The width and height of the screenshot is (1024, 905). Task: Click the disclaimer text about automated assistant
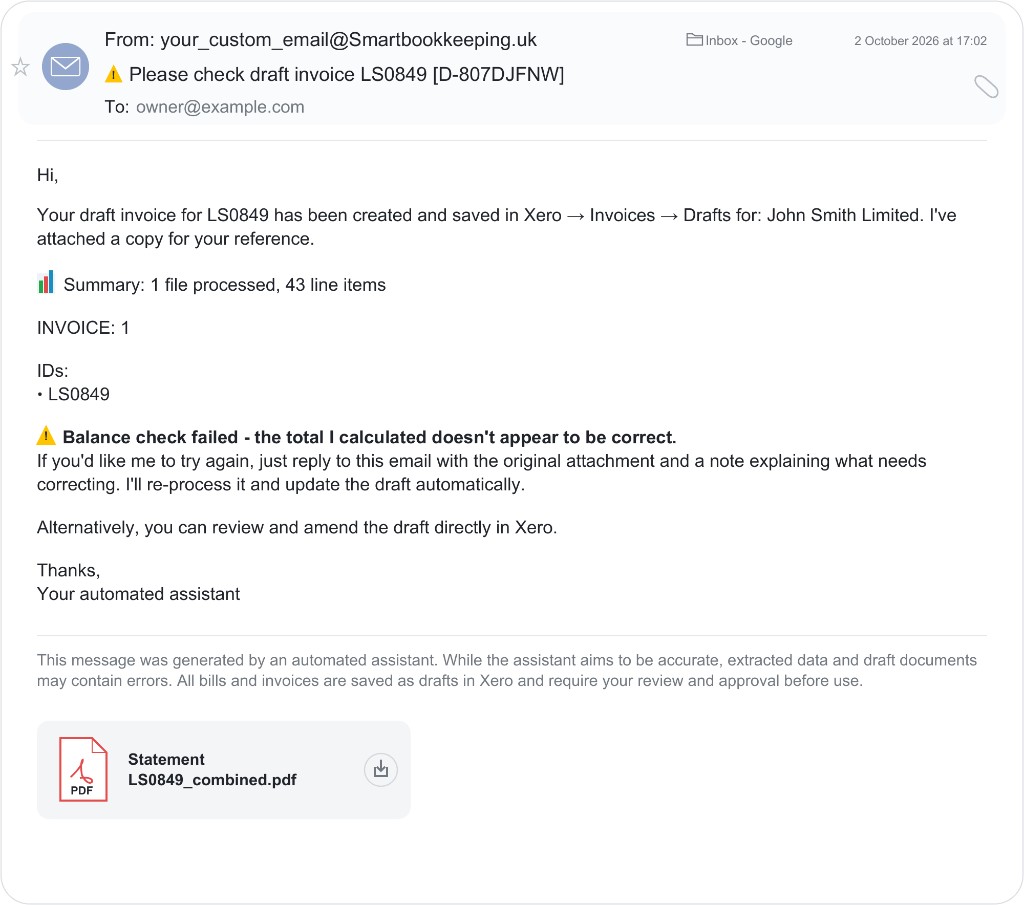click(507, 670)
